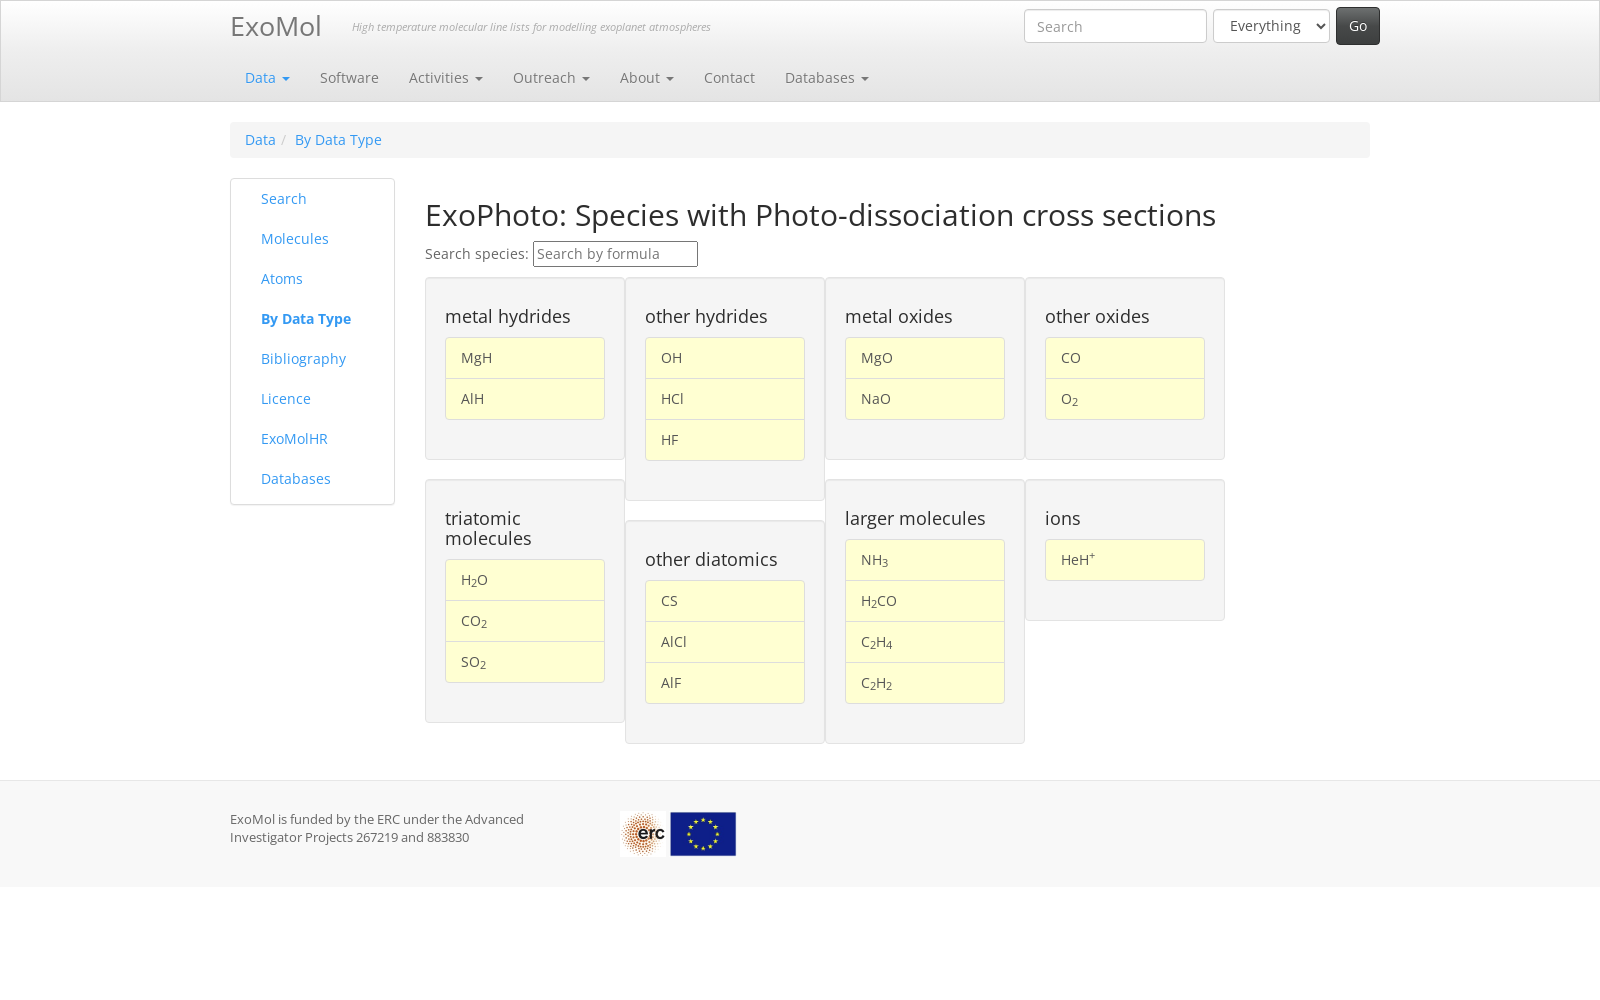
Task: Open the About dropdown menu
Action: (x=646, y=78)
